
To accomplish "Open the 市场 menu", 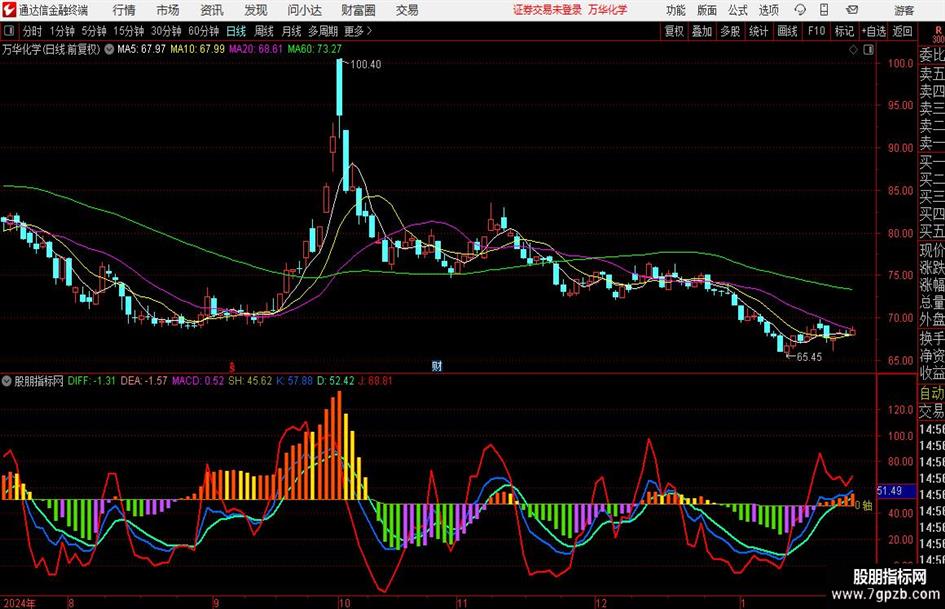I will tap(168, 10).
